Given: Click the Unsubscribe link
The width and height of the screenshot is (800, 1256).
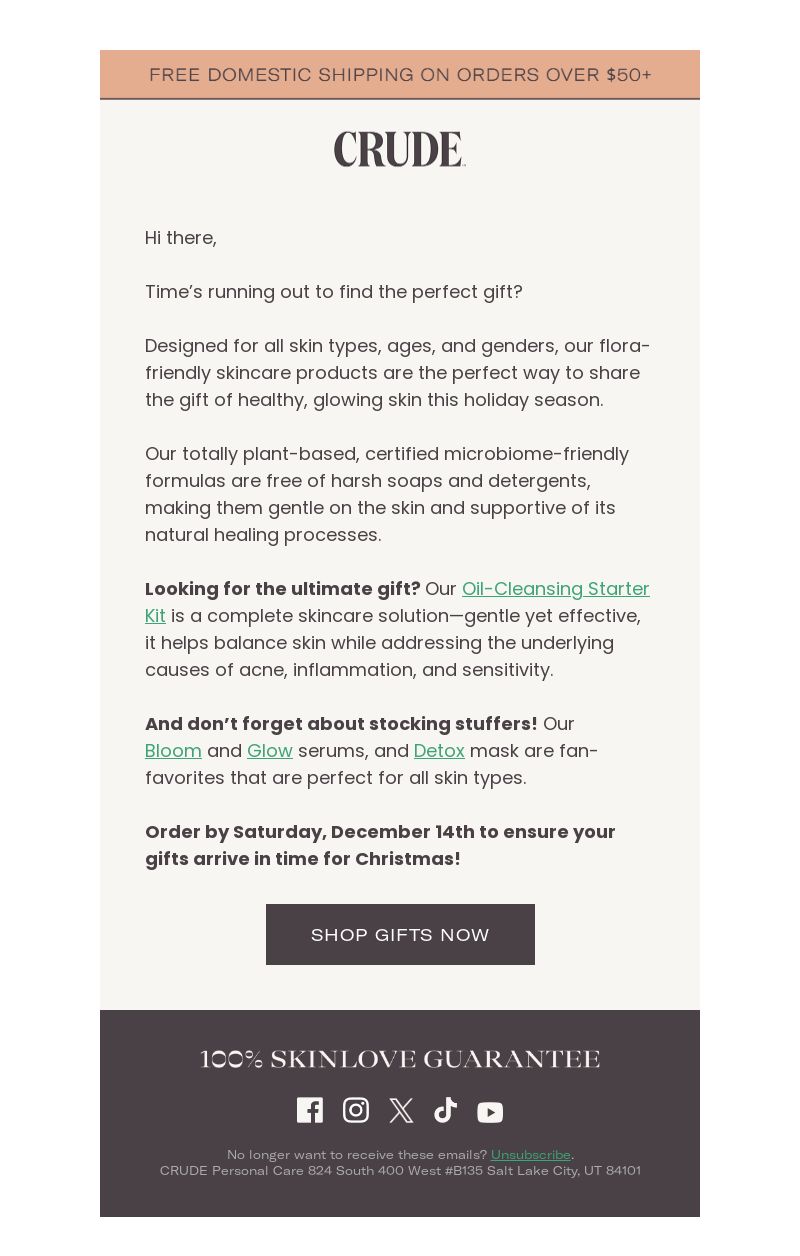Looking at the screenshot, I should point(531,1155).
